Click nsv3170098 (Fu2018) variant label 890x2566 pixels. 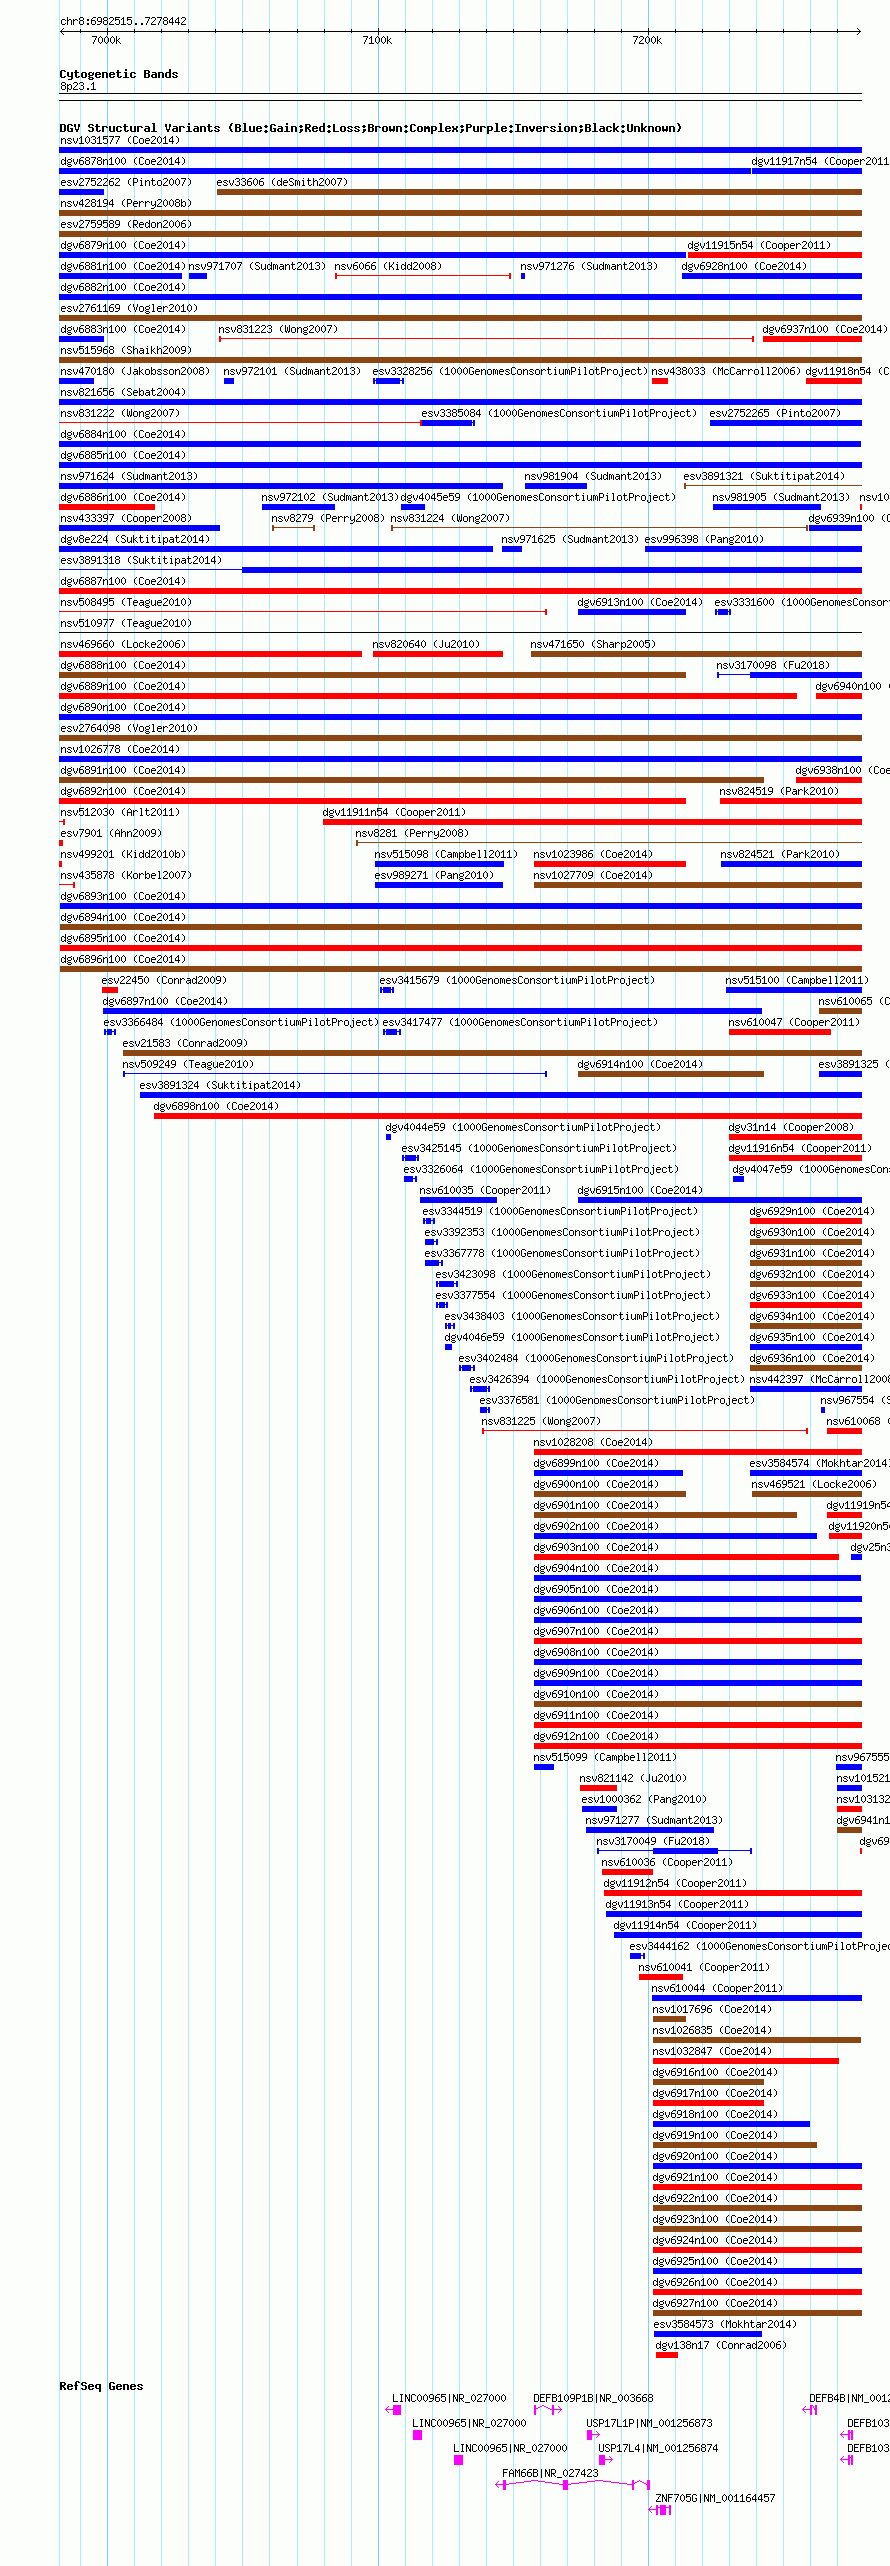pos(773,665)
